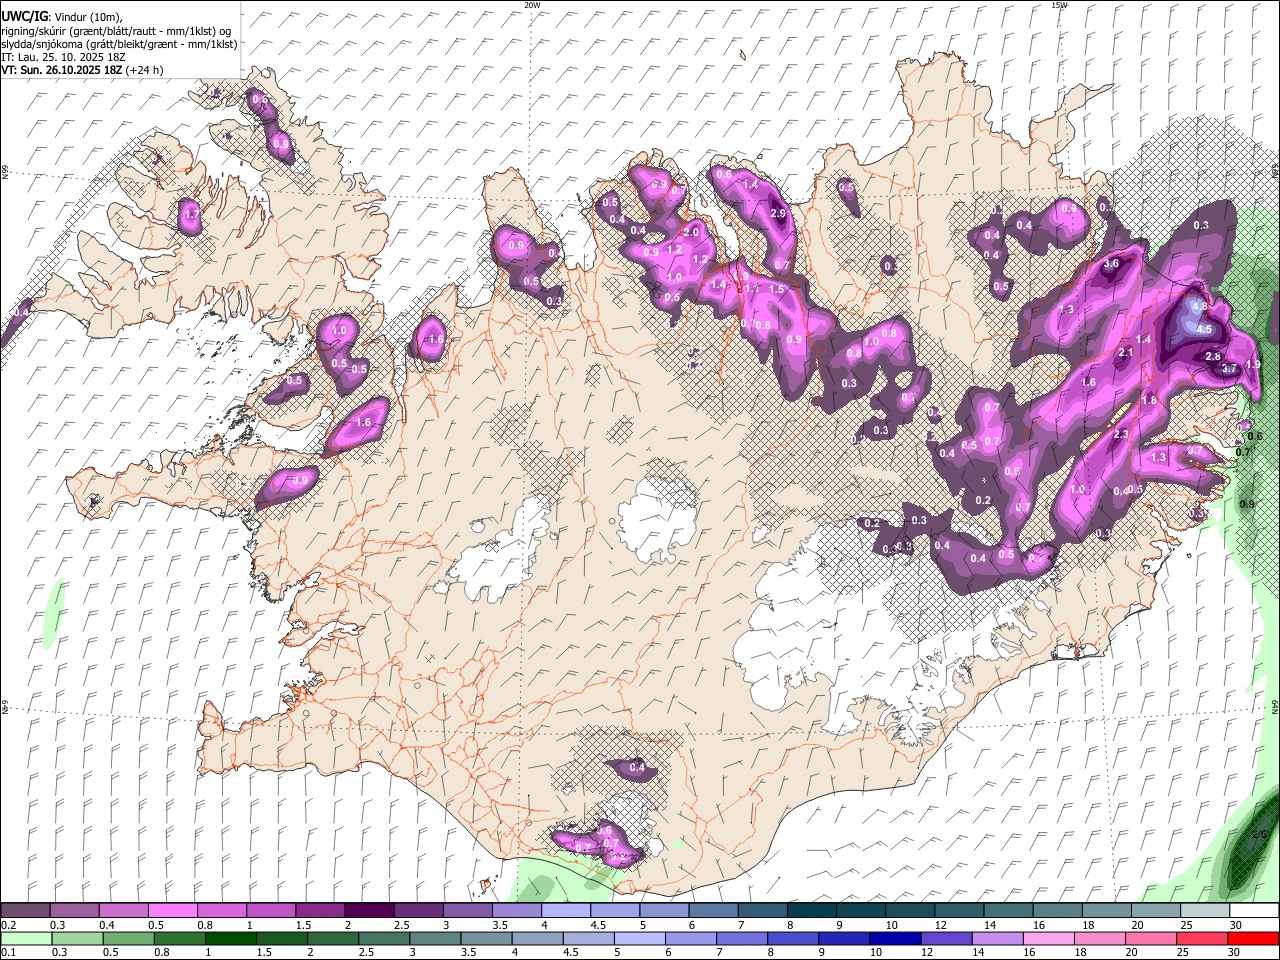Pick the violet 12–14 swatch in lower legend
The height and width of the screenshot is (960, 1280).
pos(946,938)
